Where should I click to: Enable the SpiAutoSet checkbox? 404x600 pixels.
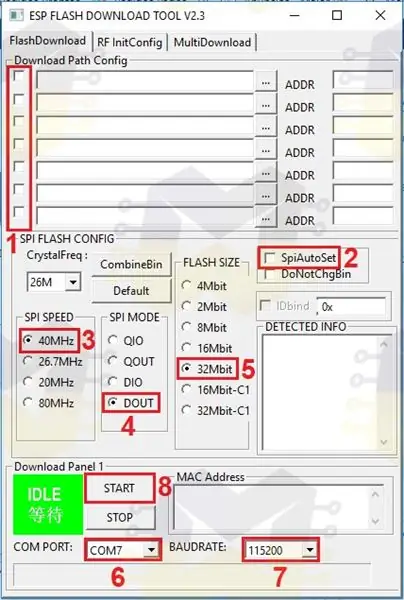tap(270, 258)
